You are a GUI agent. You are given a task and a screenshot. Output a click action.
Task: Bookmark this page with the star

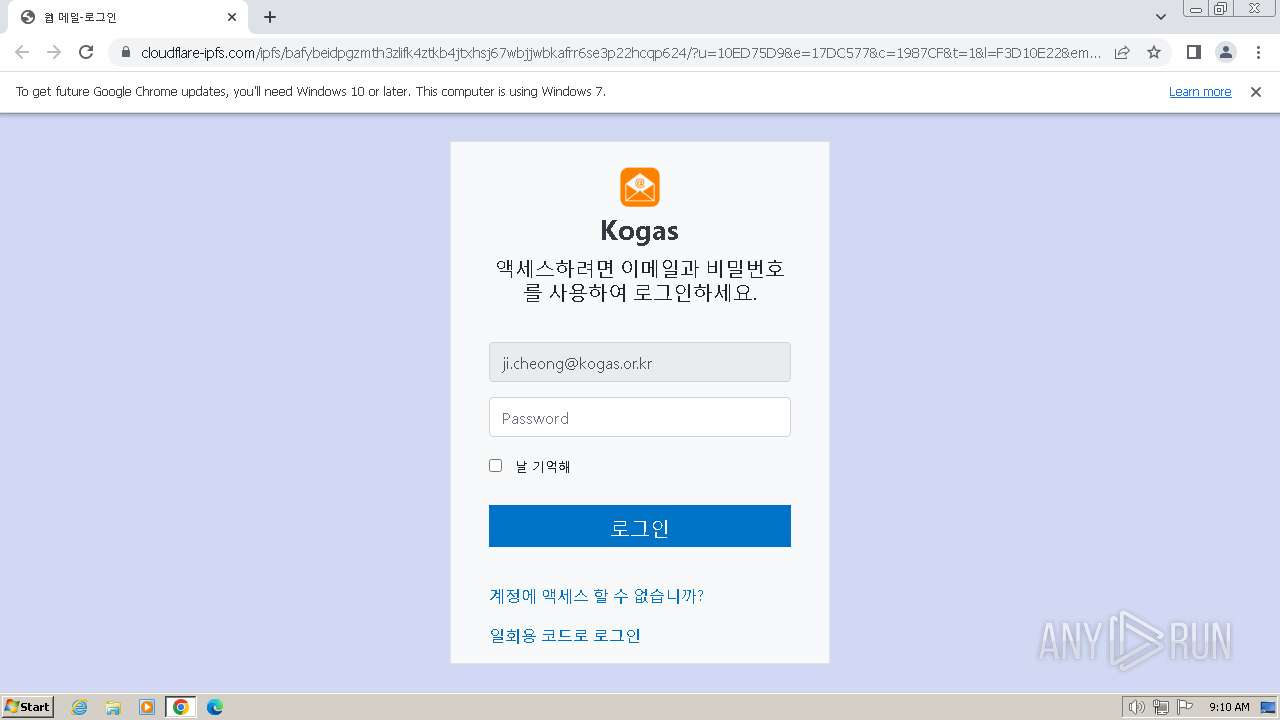click(1154, 52)
